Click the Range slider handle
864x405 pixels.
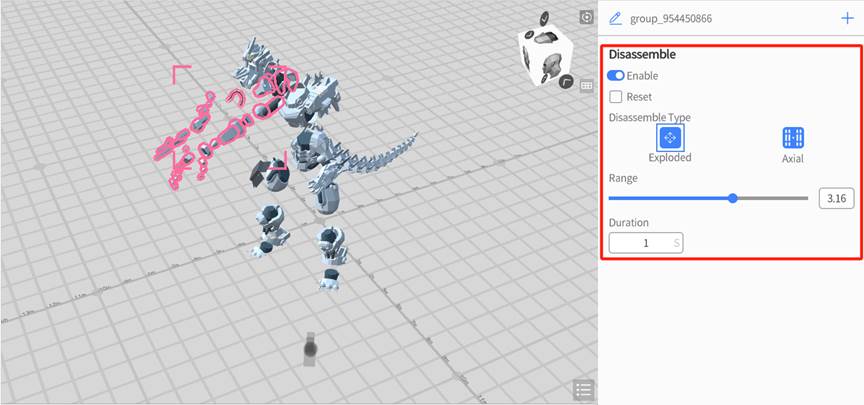click(733, 198)
